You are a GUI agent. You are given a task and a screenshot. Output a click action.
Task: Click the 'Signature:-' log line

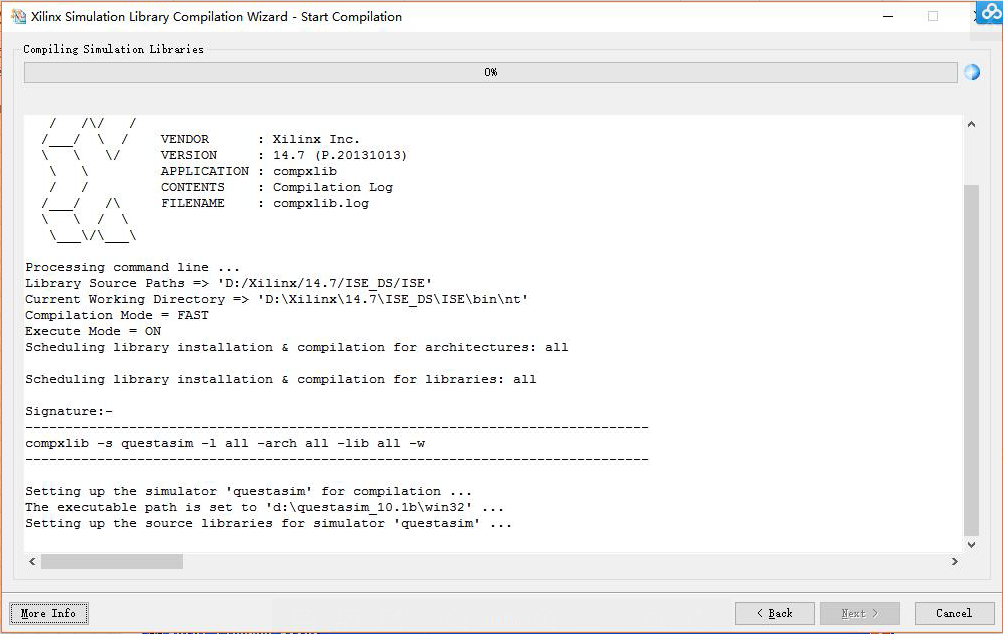tap(69, 411)
